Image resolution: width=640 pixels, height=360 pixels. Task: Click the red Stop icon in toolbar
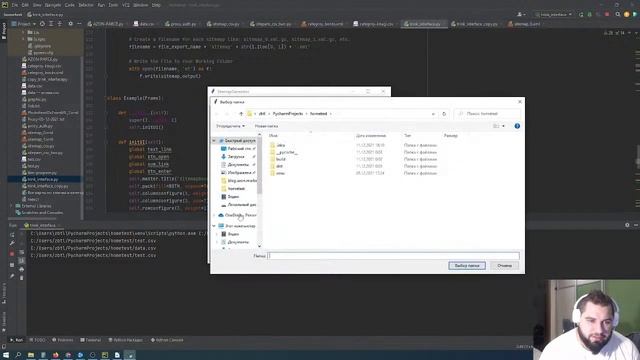coord(607,14)
